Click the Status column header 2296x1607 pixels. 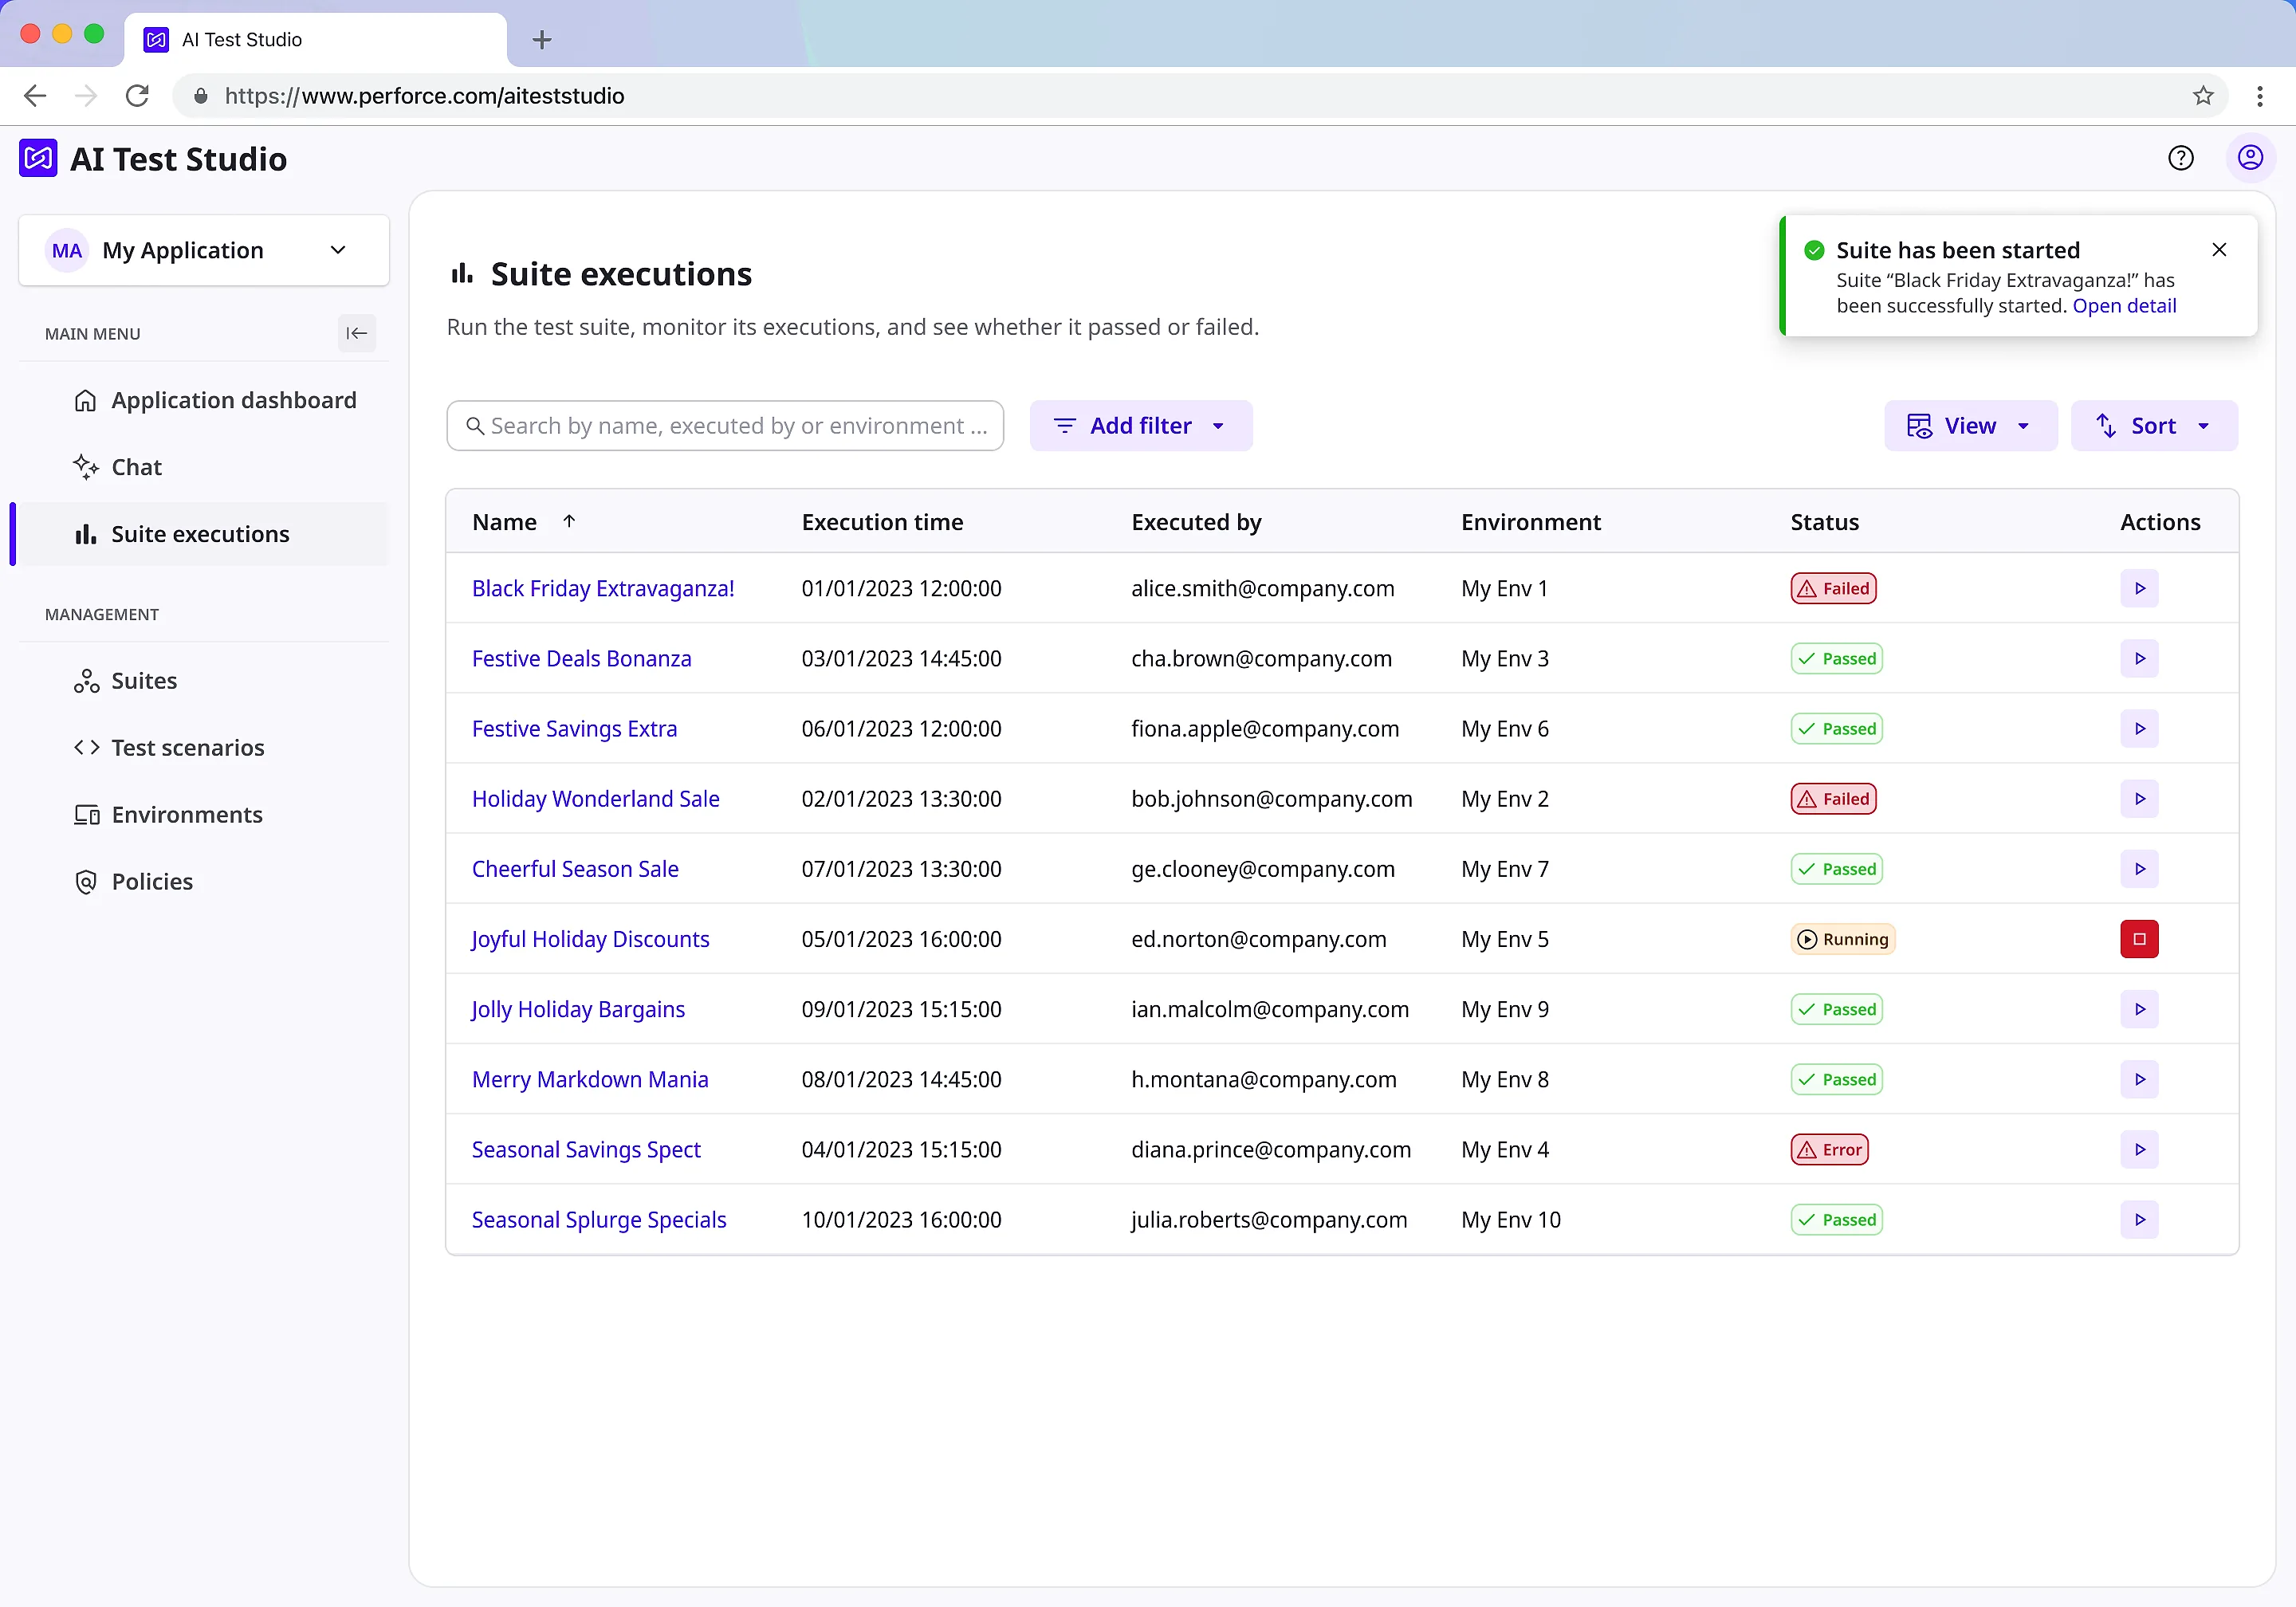pos(1824,521)
